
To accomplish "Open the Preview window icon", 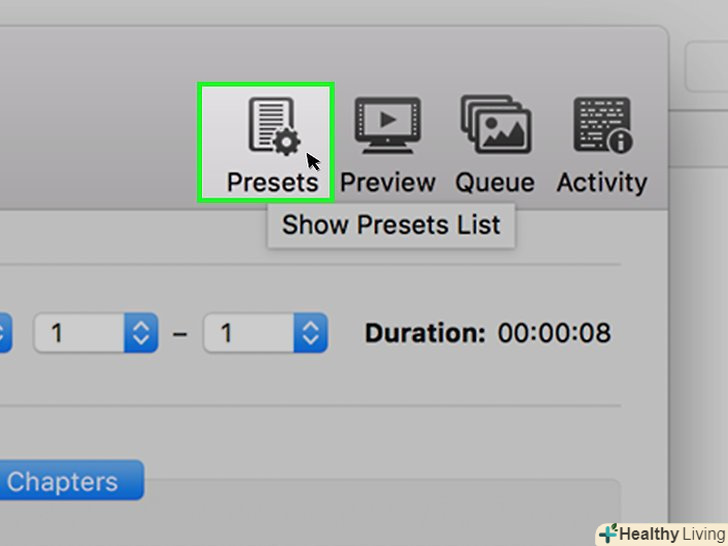I will pyautogui.click(x=387, y=125).
